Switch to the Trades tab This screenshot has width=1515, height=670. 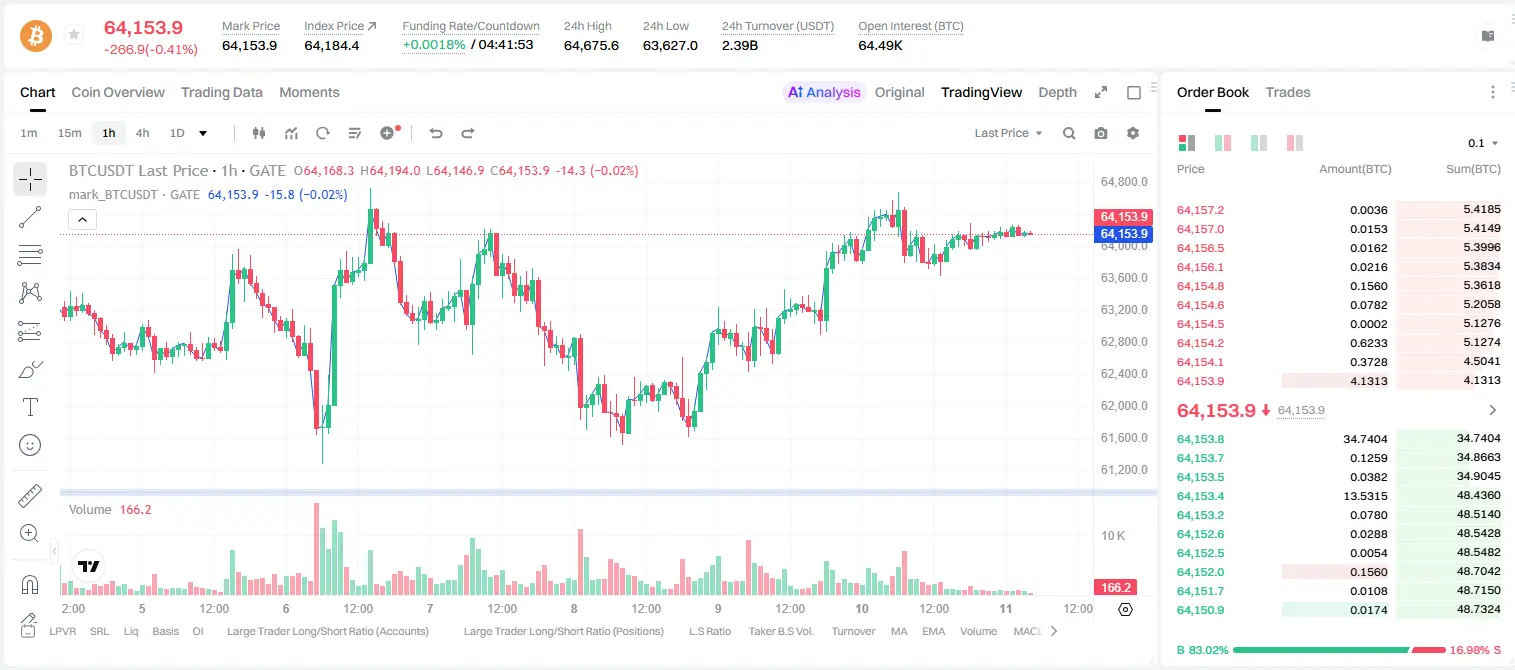[1288, 92]
